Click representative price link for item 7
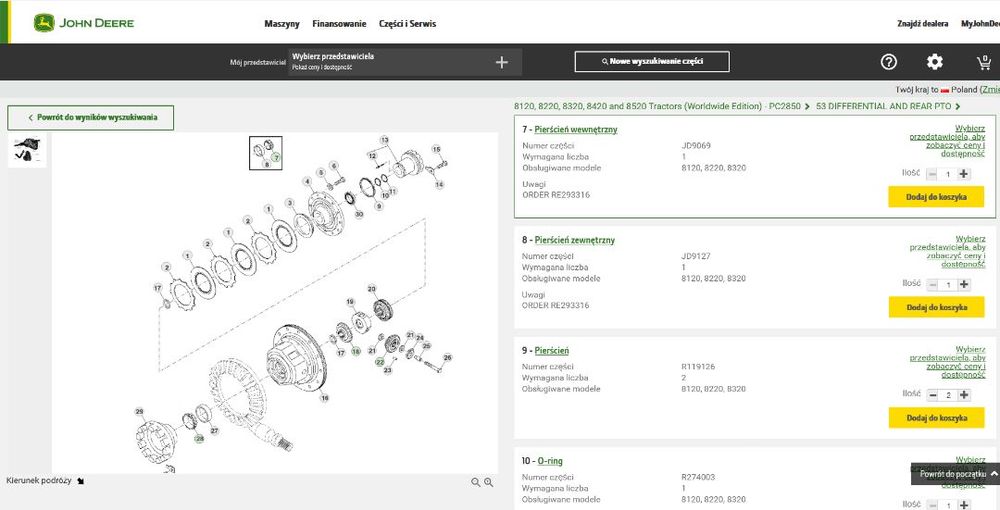The width and height of the screenshot is (1000, 510). 947,141
